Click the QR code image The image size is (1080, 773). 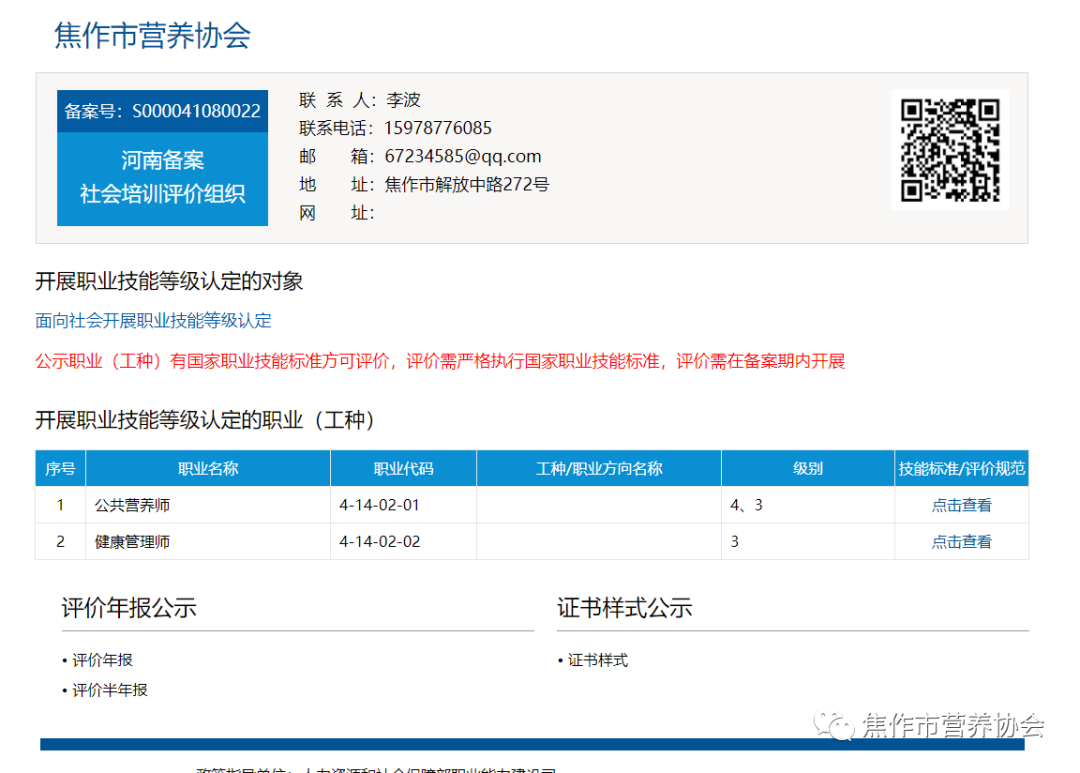(950, 150)
